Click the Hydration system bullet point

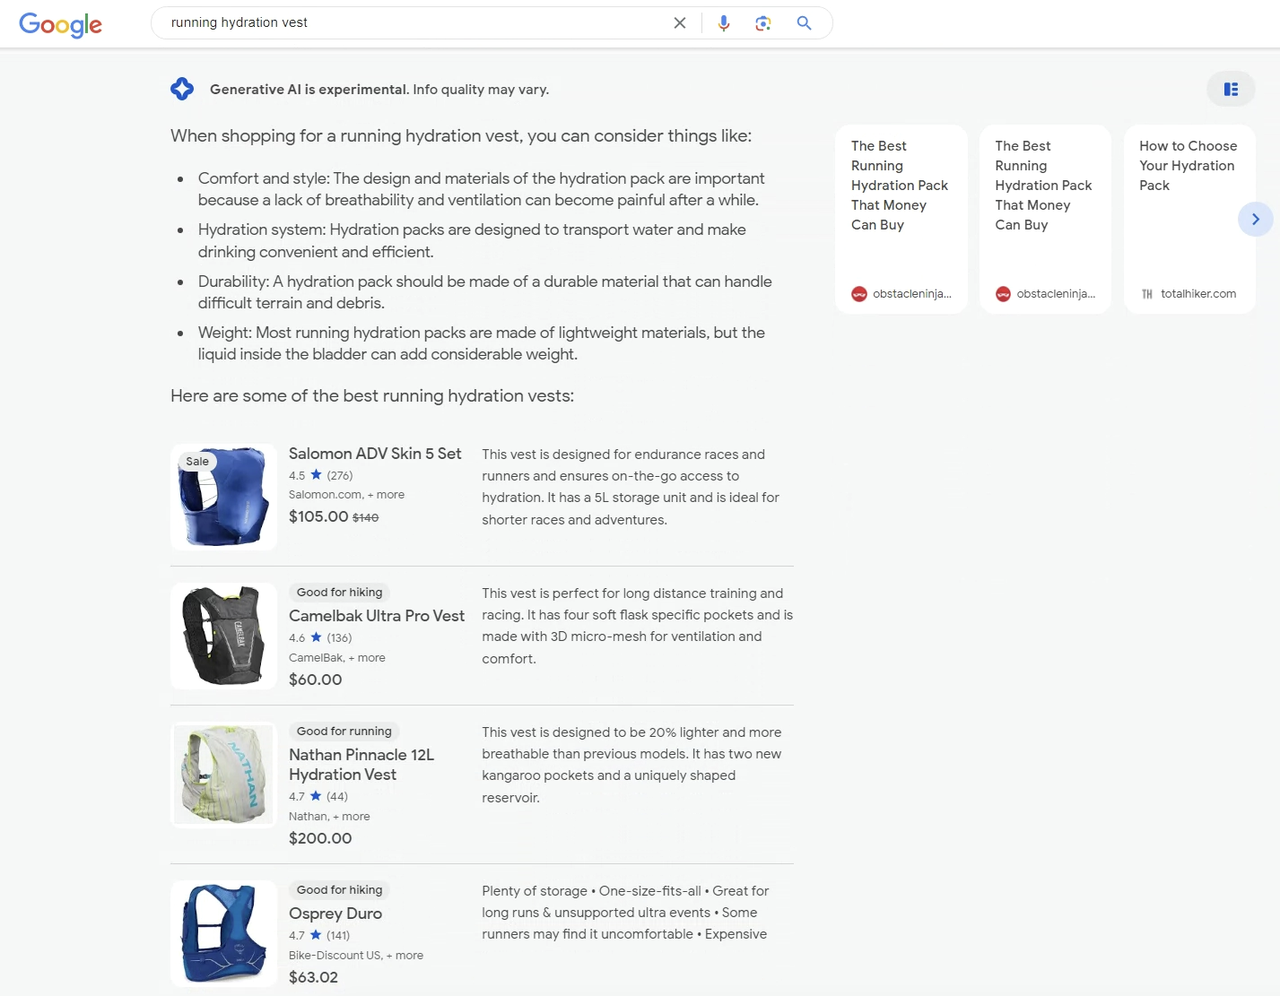point(472,241)
